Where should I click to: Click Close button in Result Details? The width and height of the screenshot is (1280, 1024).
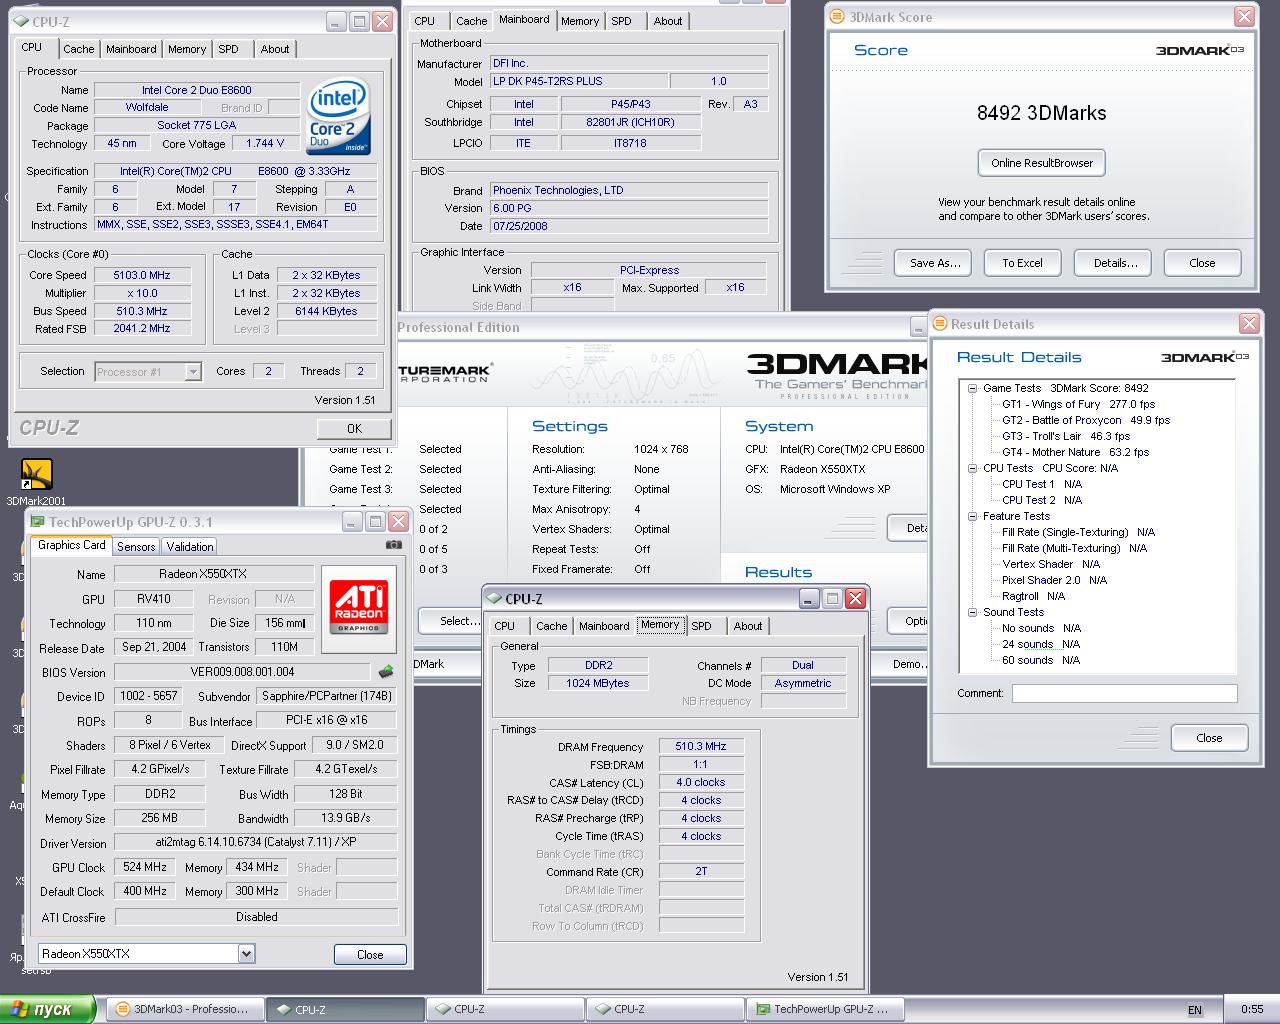[x=1209, y=738]
